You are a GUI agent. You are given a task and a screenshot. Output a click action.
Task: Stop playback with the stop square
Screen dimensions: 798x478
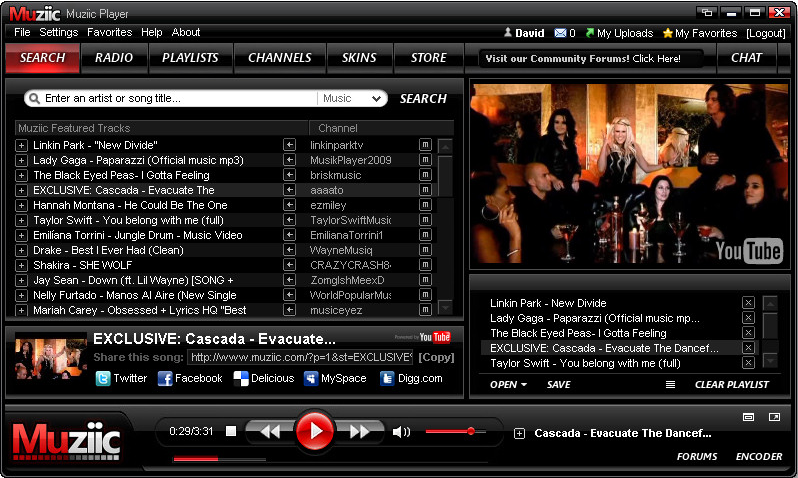click(x=231, y=432)
